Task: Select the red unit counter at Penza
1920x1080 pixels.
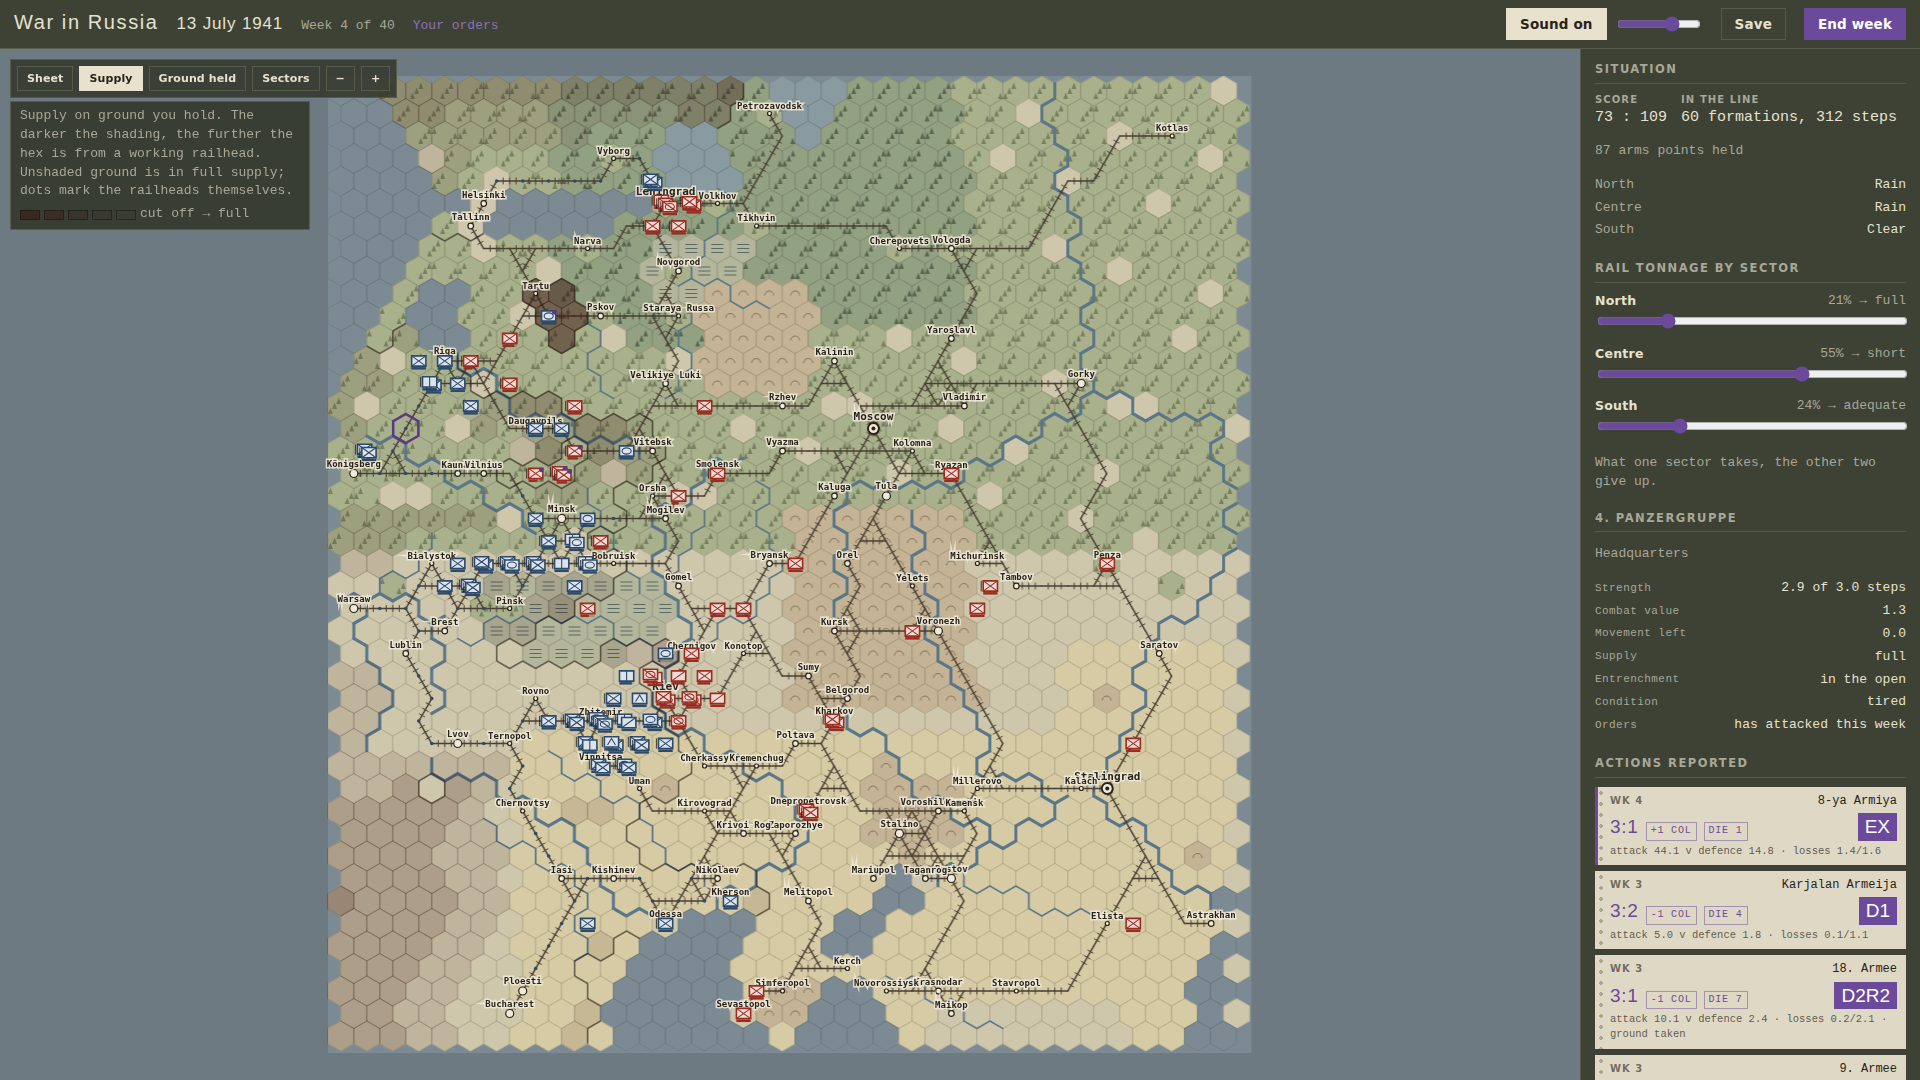Action: tap(1107, 565)
